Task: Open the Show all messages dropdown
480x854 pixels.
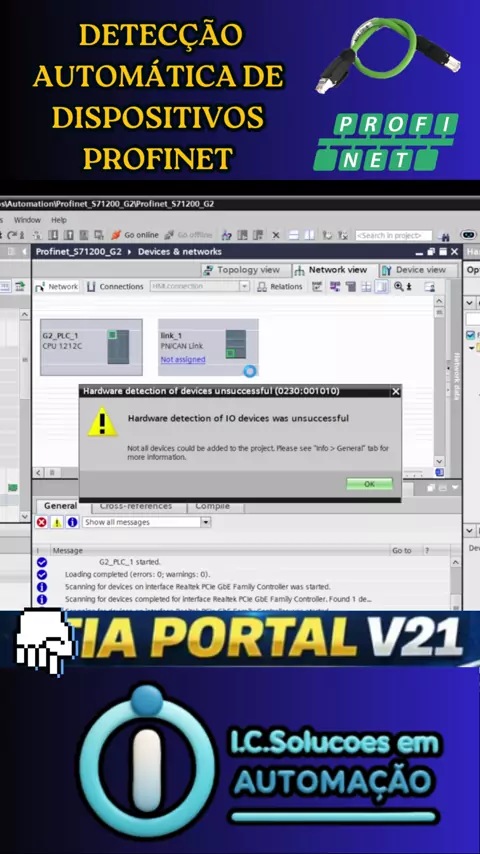Action: 206,522
